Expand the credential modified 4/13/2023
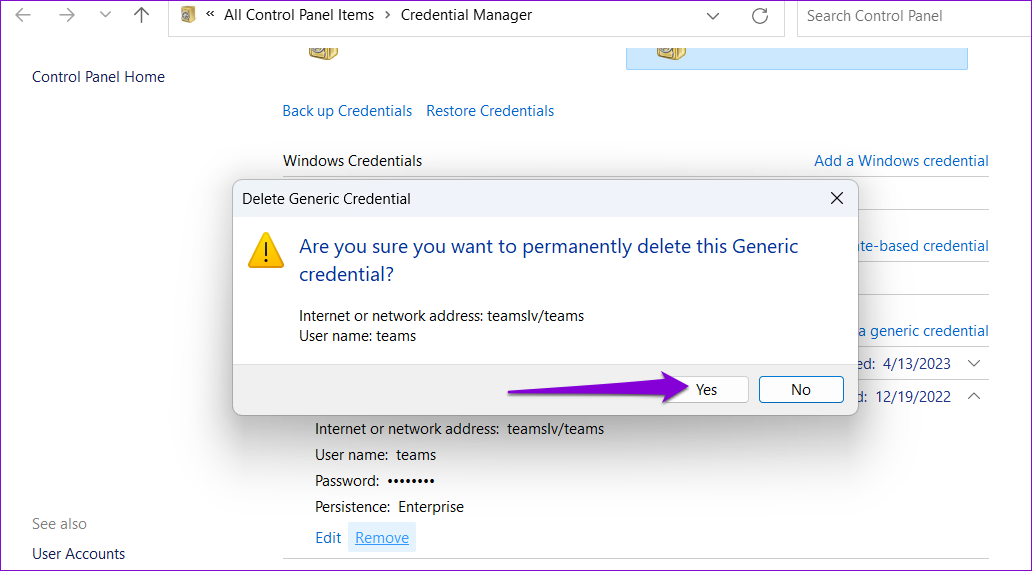 [974, 363]
